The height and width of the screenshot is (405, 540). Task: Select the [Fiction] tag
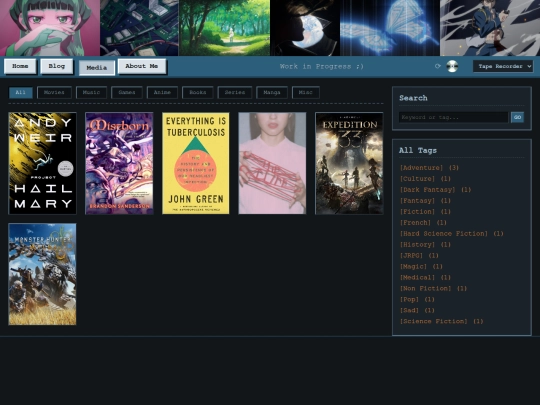tap(417, 212)
